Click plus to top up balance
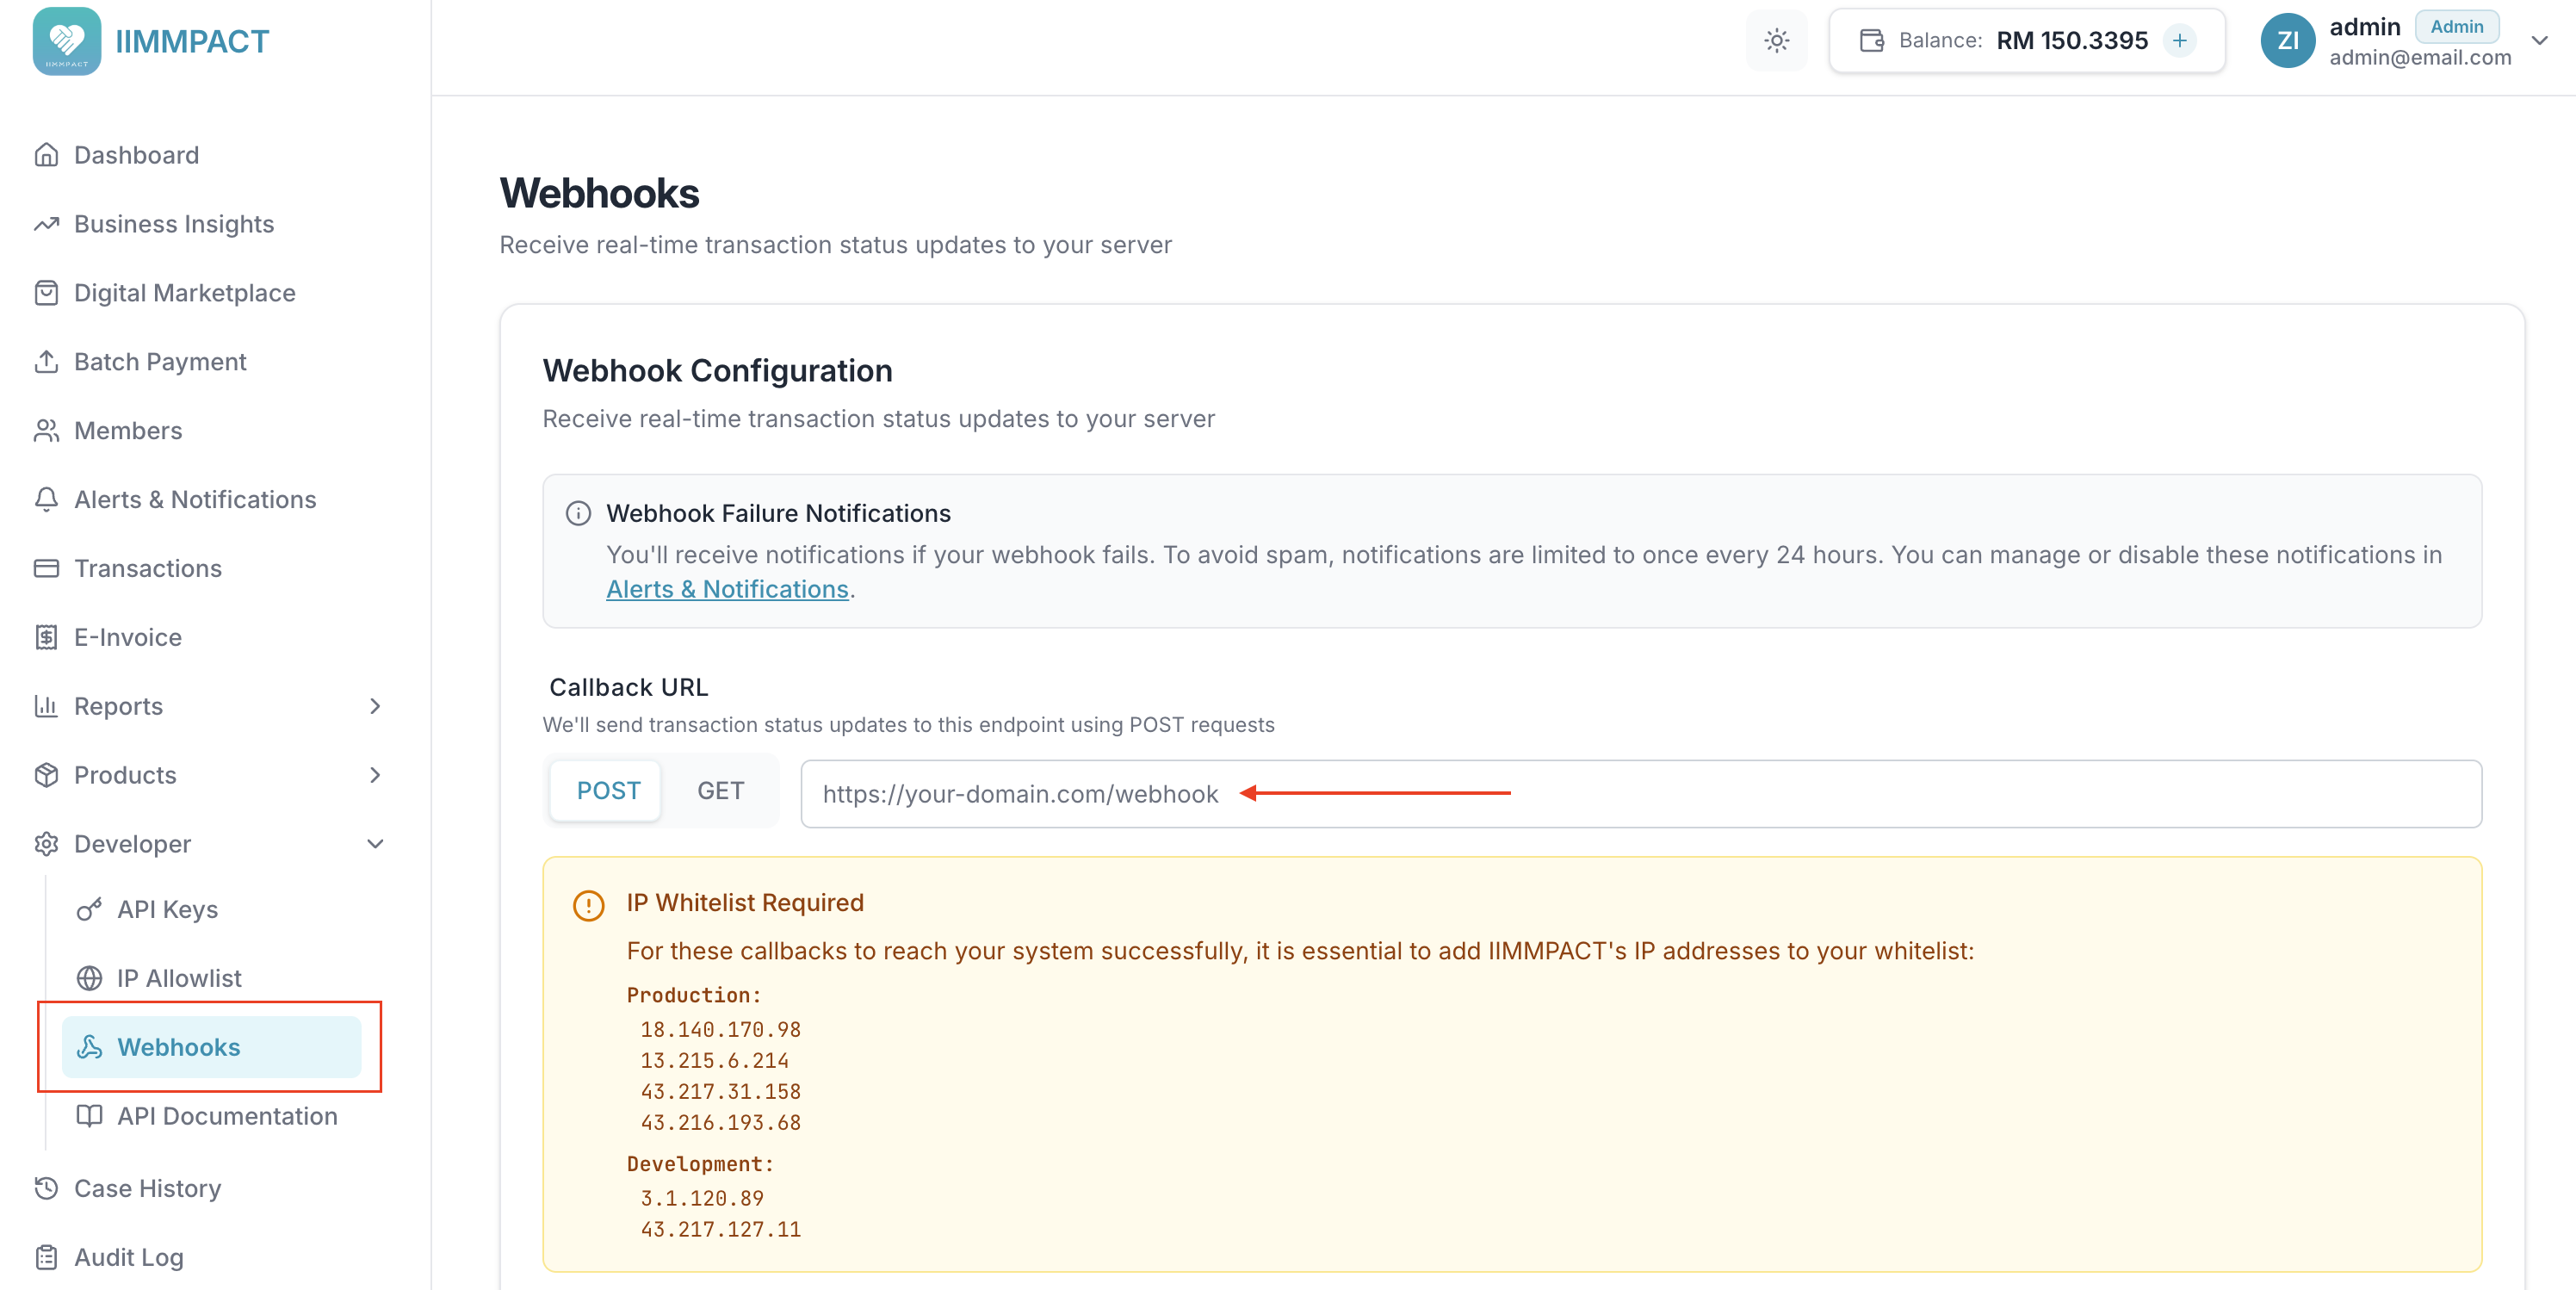This screenshot has width=2576, height=1290. [x=2180, y=40]
